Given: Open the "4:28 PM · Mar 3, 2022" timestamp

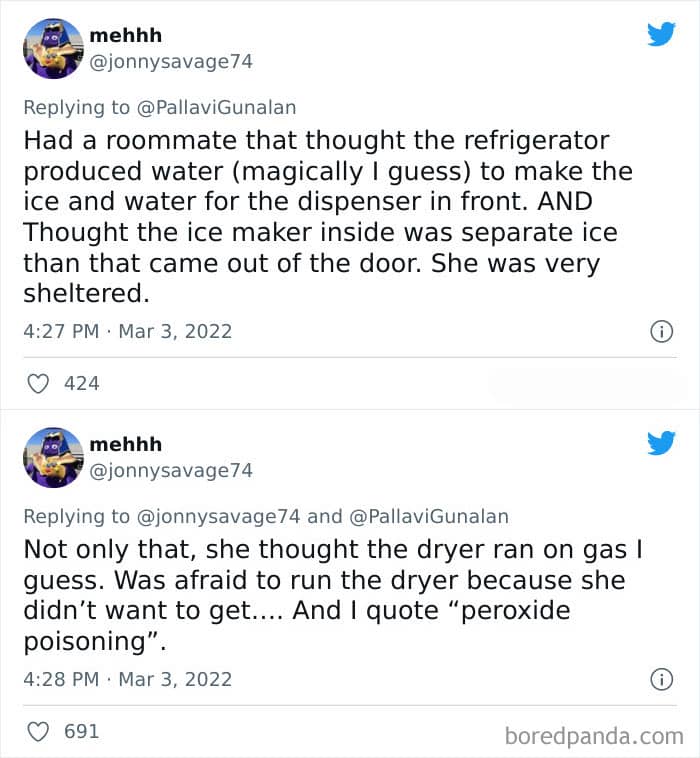Looking at the screenshot, I should (x=127, y=680).
